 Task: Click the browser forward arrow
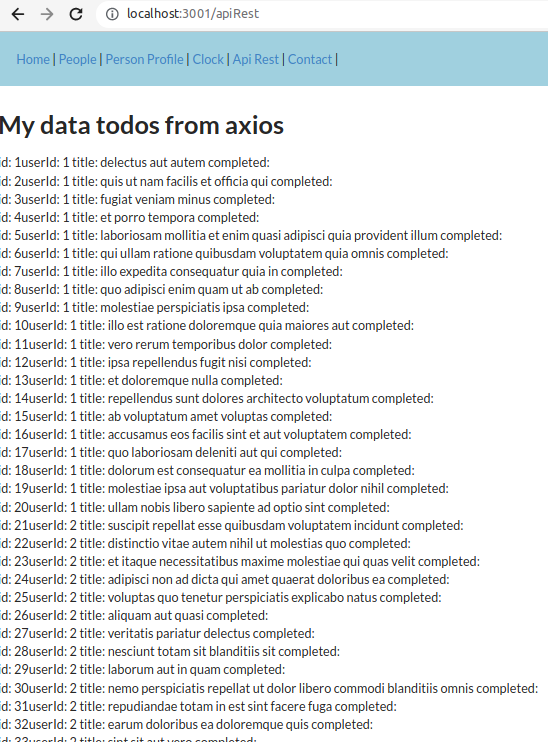47,14
